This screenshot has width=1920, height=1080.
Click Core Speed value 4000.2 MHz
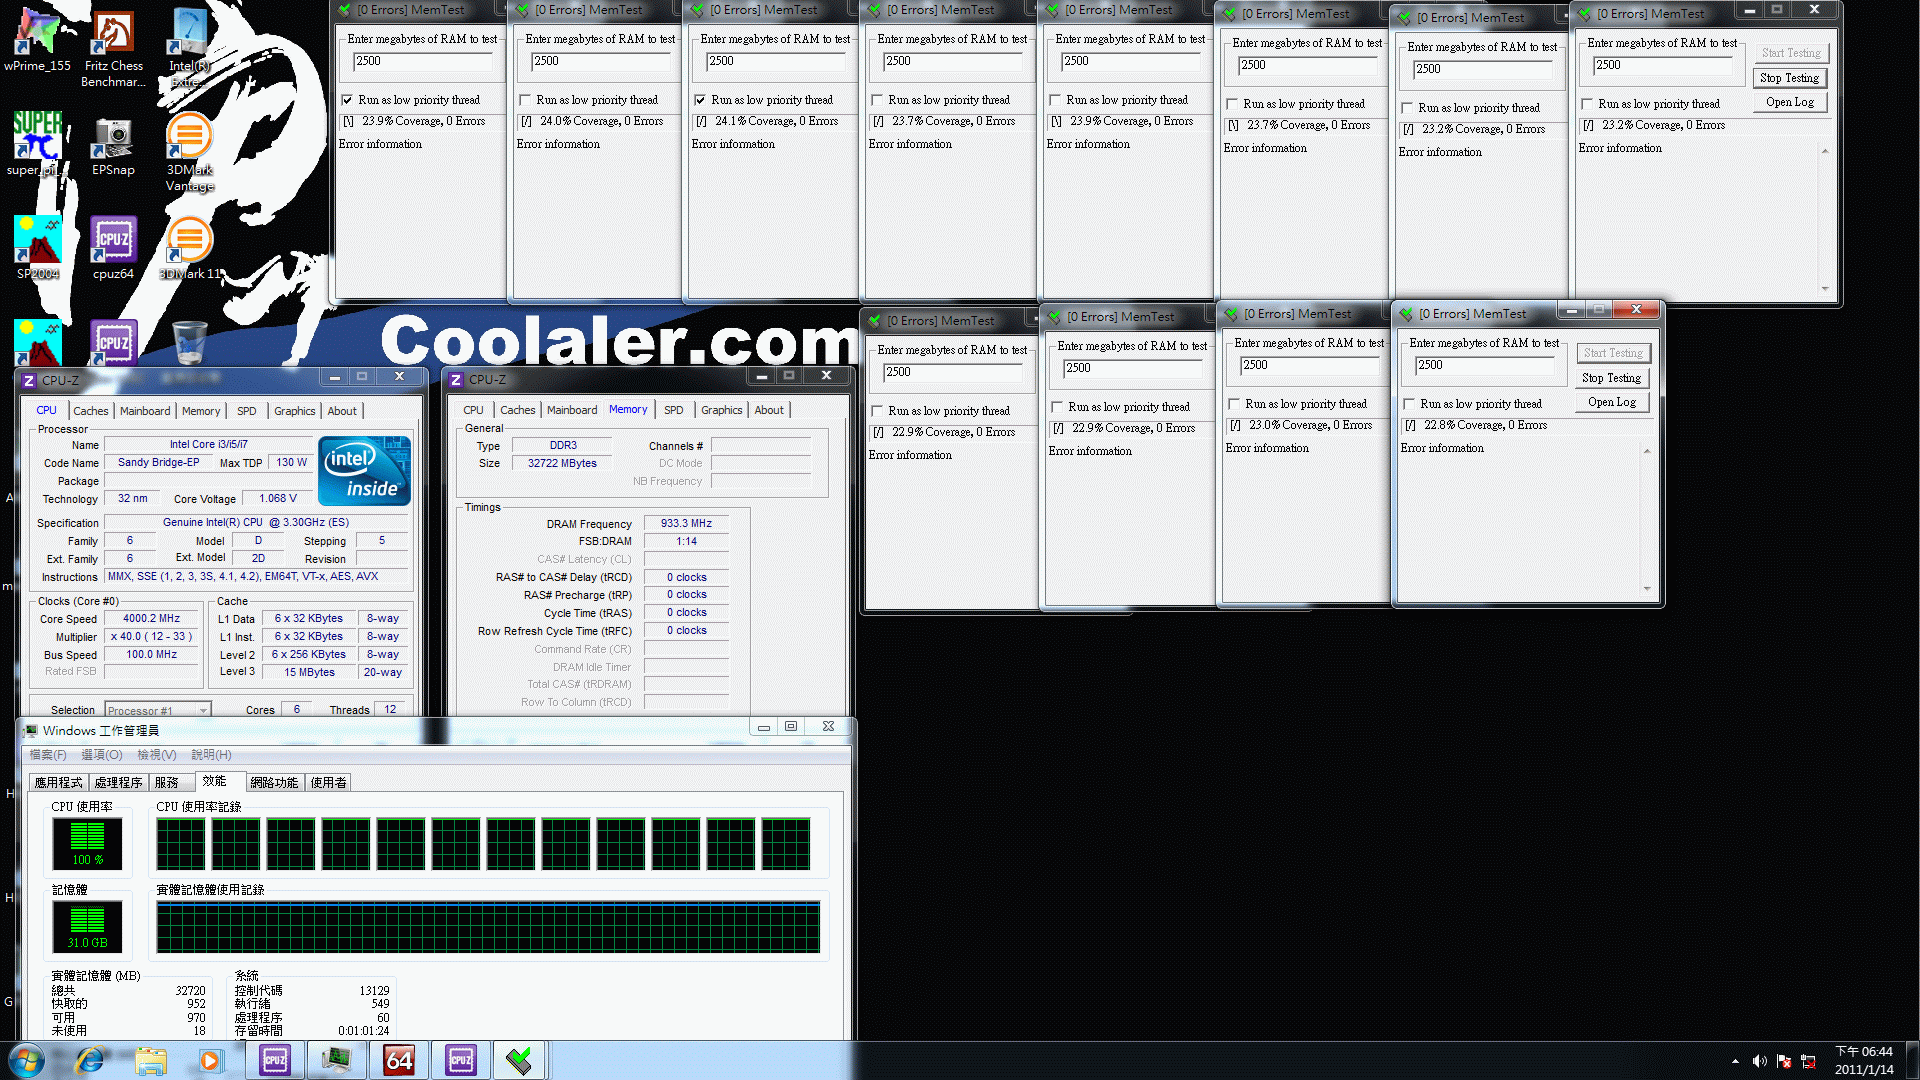pyautogui.click(x=152, y=619)
